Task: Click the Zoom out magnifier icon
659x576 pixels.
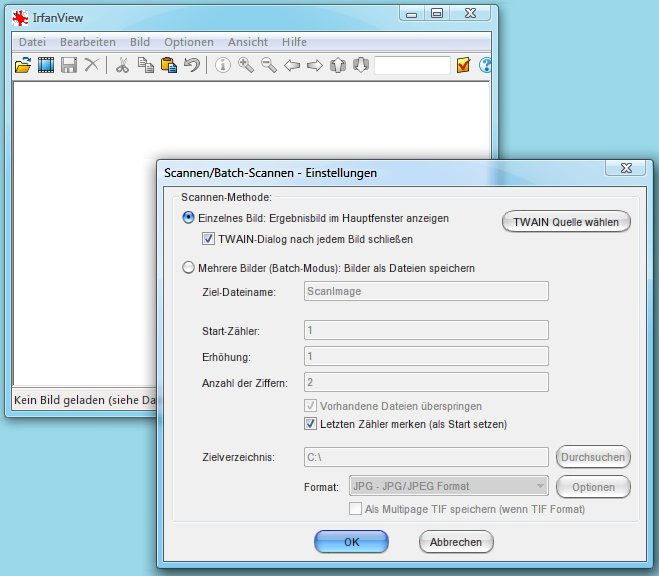Action: point(269,66)
